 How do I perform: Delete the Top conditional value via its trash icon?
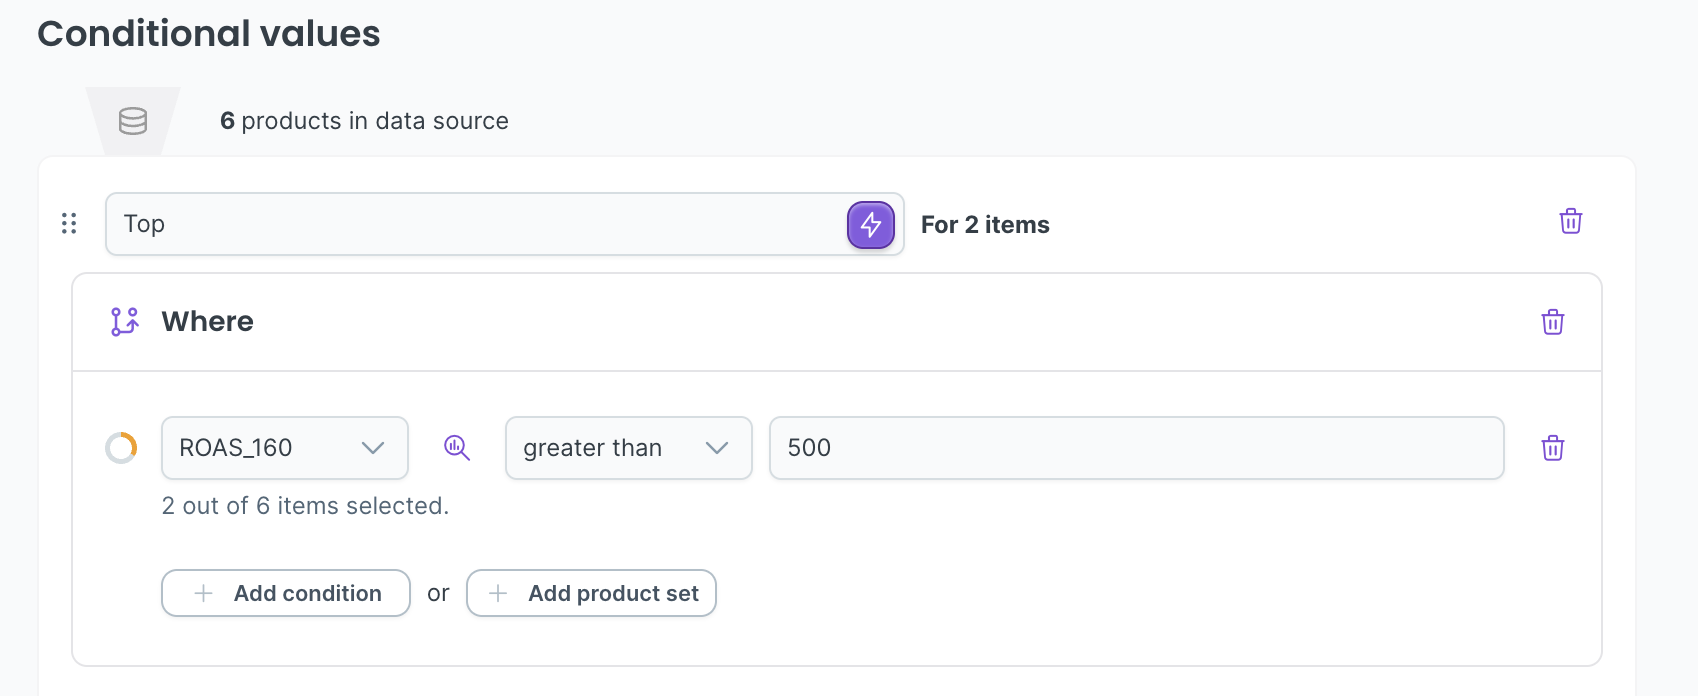(1571, 221)
